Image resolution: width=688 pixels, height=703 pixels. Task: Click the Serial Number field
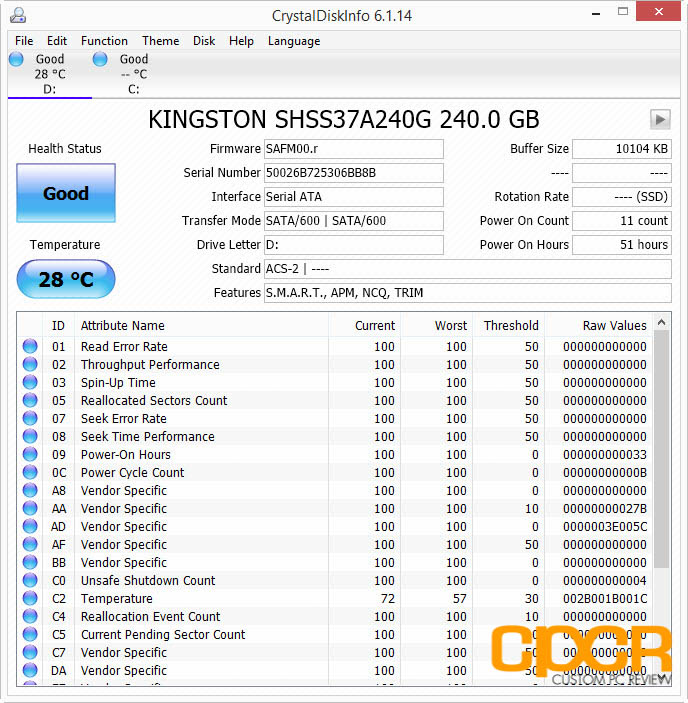[354, 173]
